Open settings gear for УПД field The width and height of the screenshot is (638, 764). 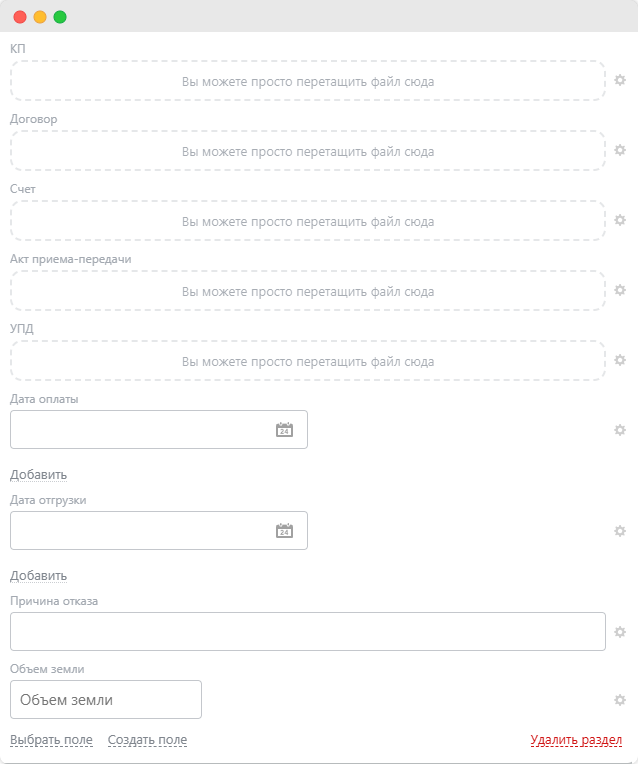(x=619, y=360)
